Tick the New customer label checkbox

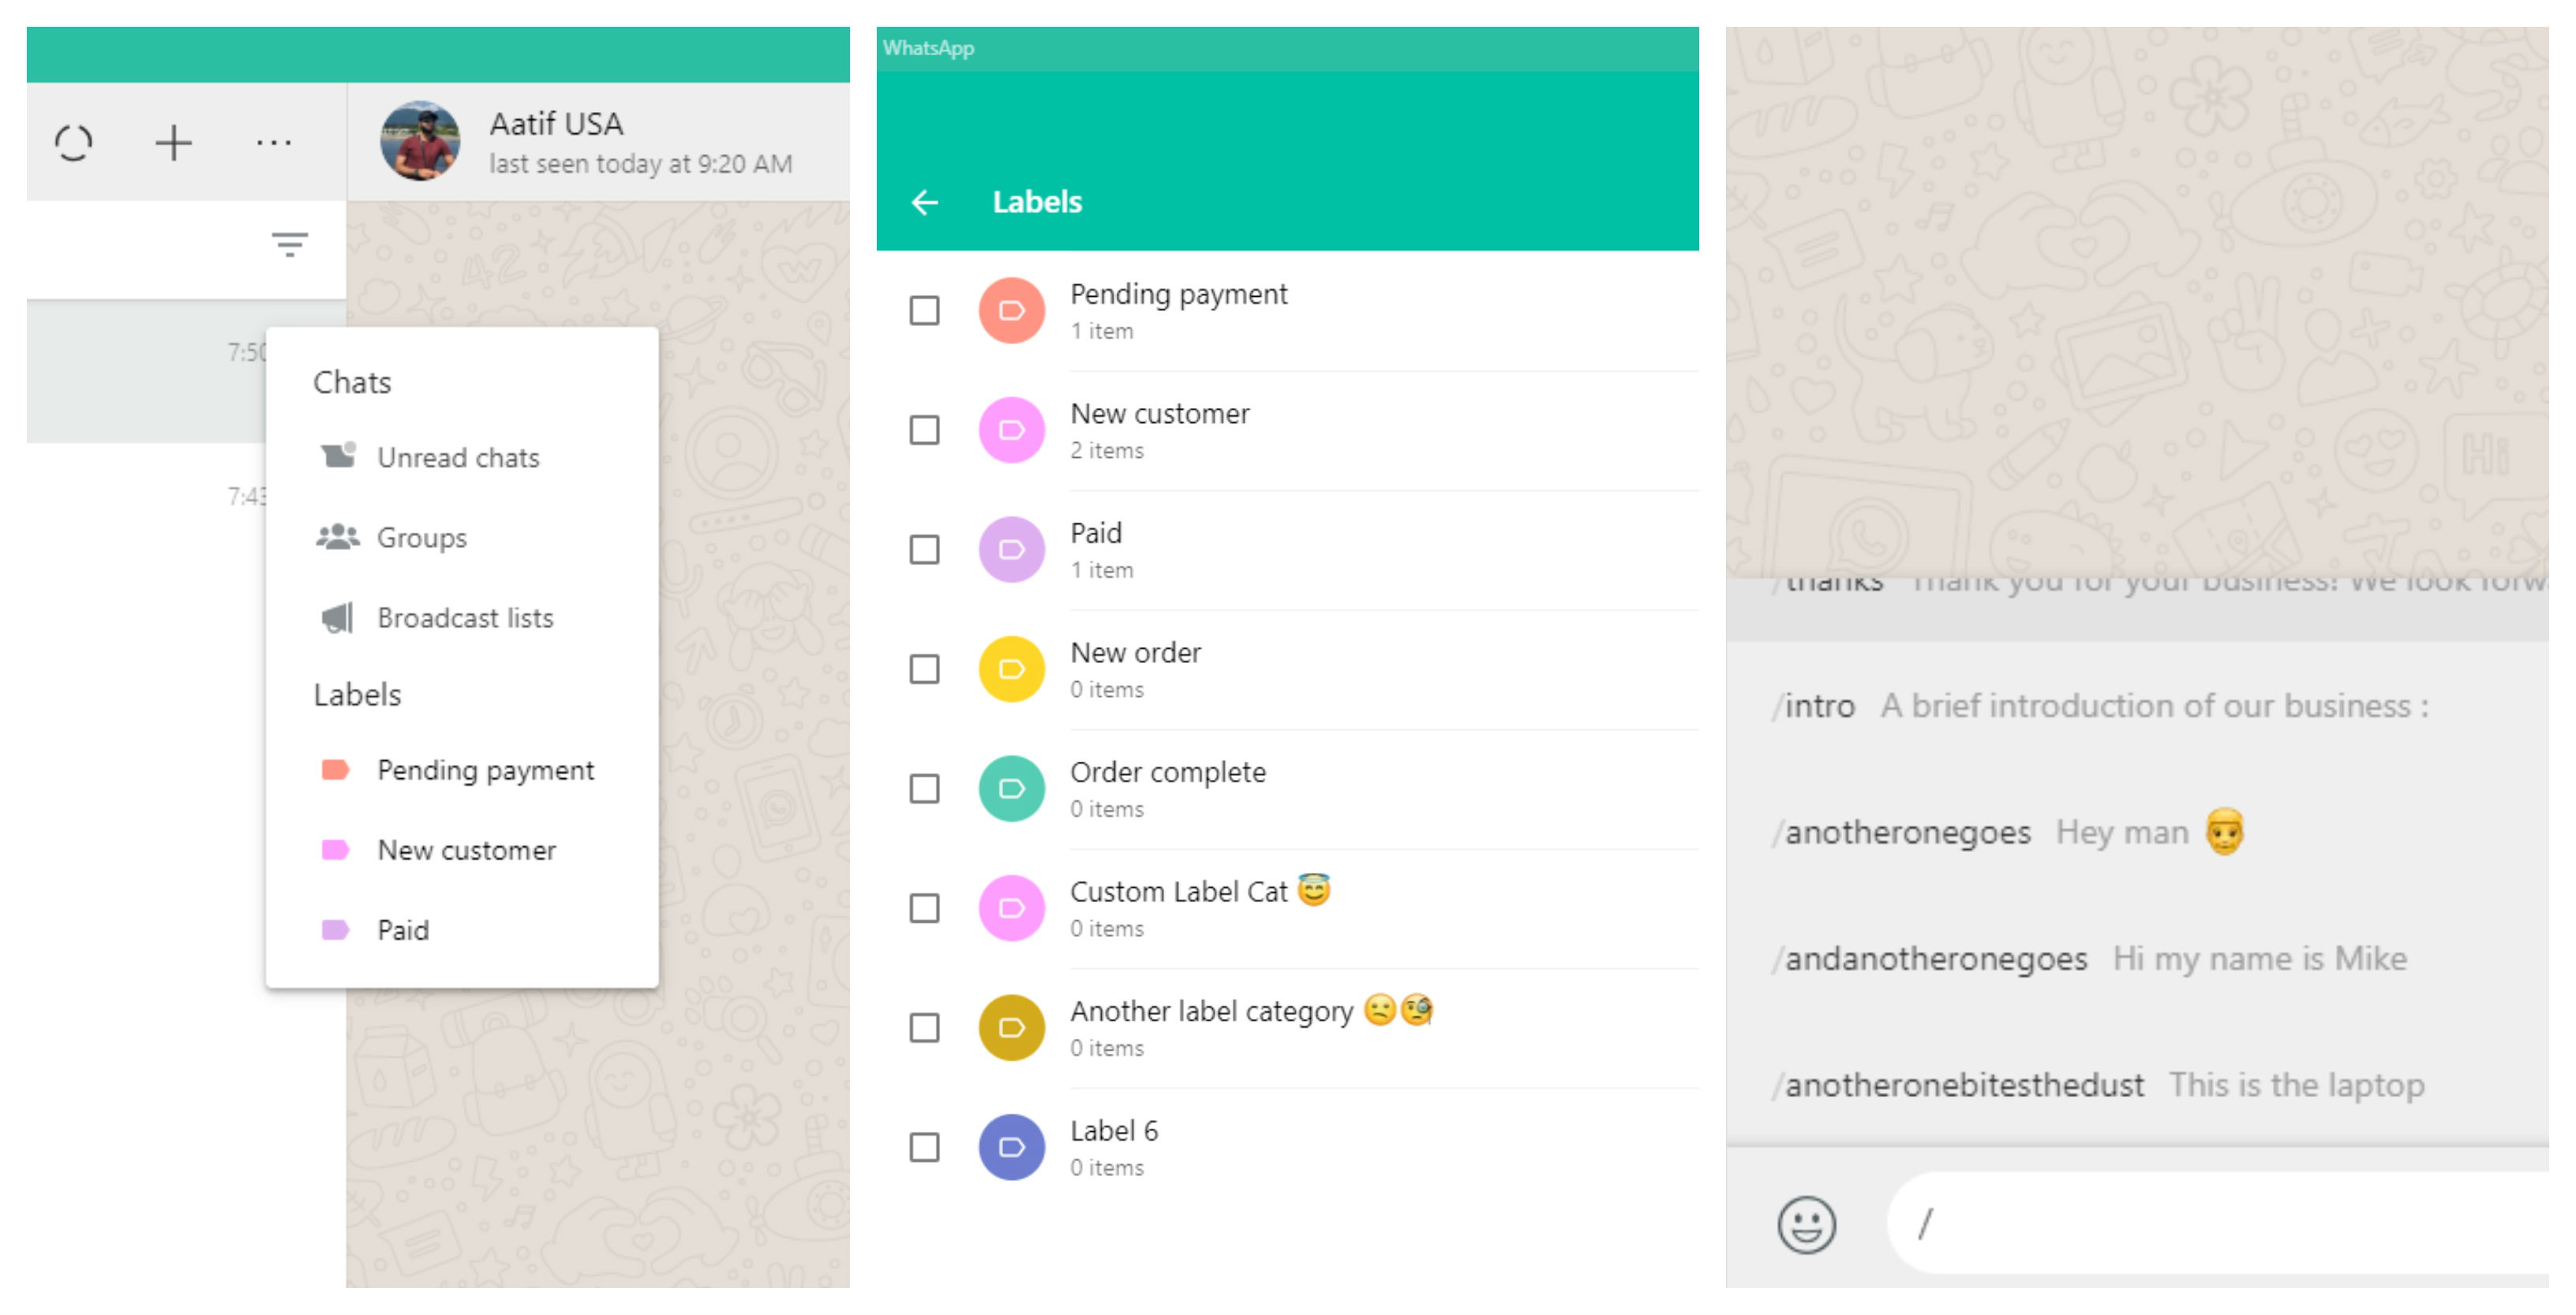coord(924,430)
